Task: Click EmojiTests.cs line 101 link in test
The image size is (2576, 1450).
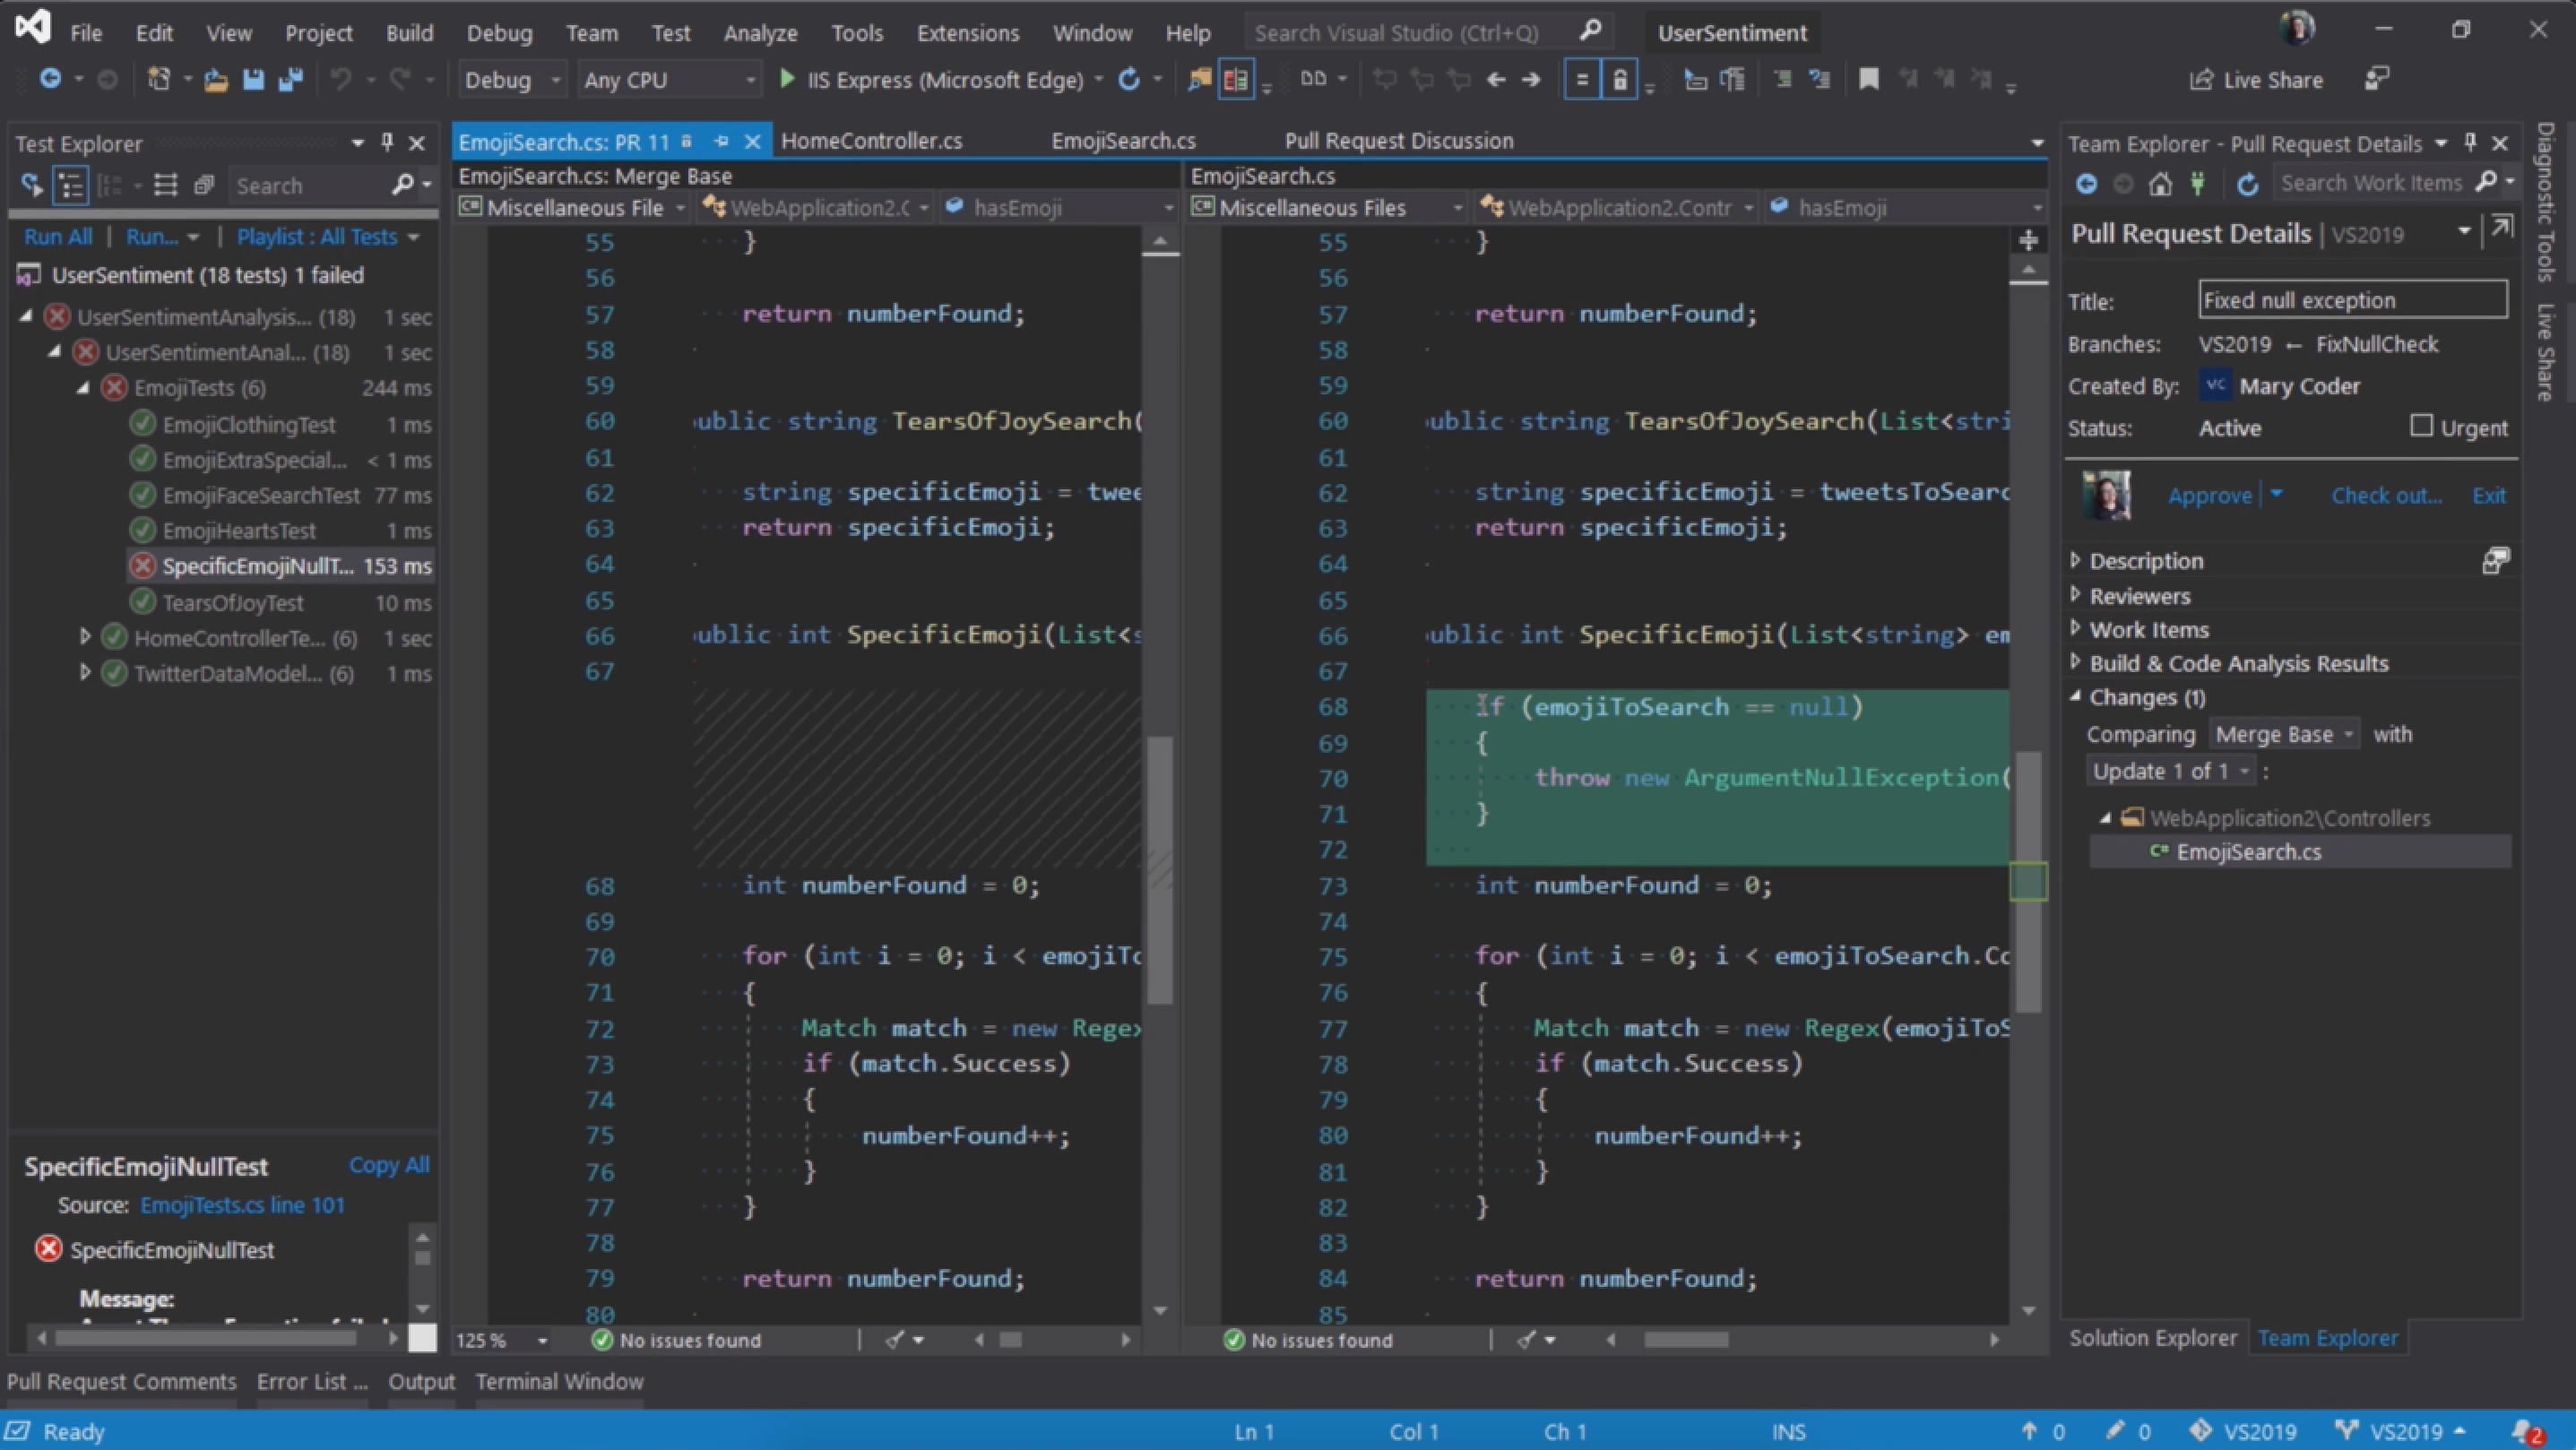Action: [242, 1204]
